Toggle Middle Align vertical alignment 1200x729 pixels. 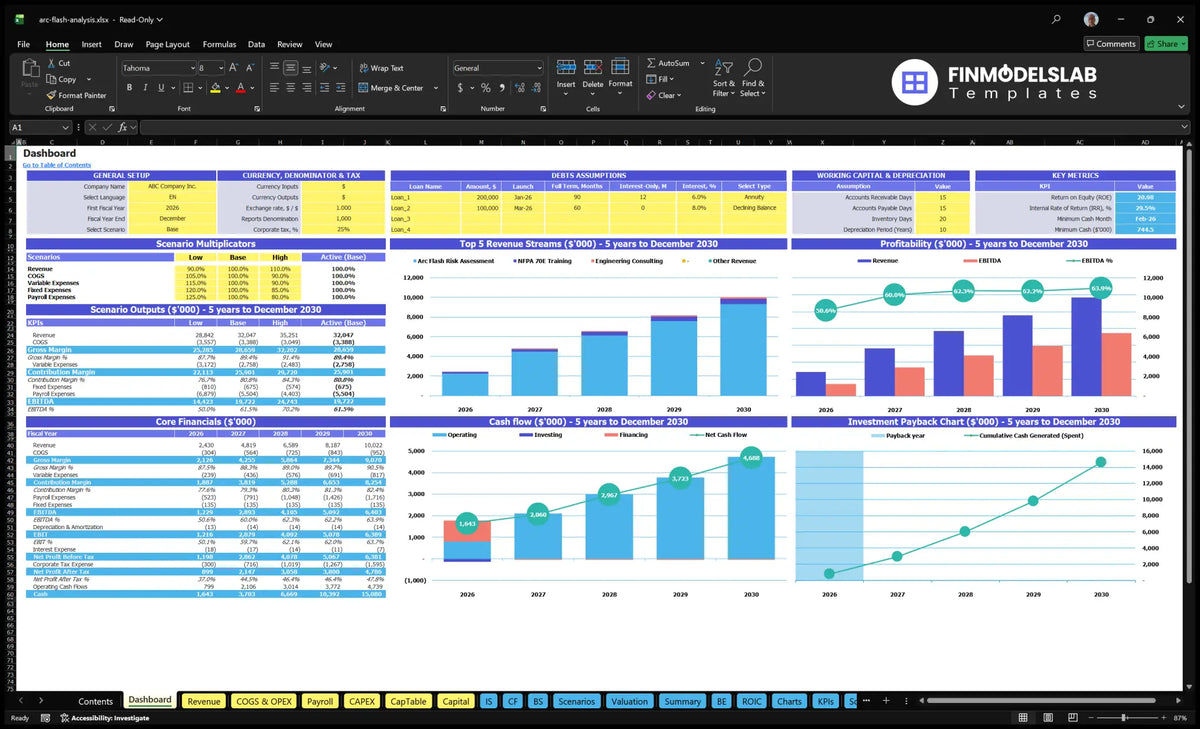pyautogui.click(x=290, y=68)
